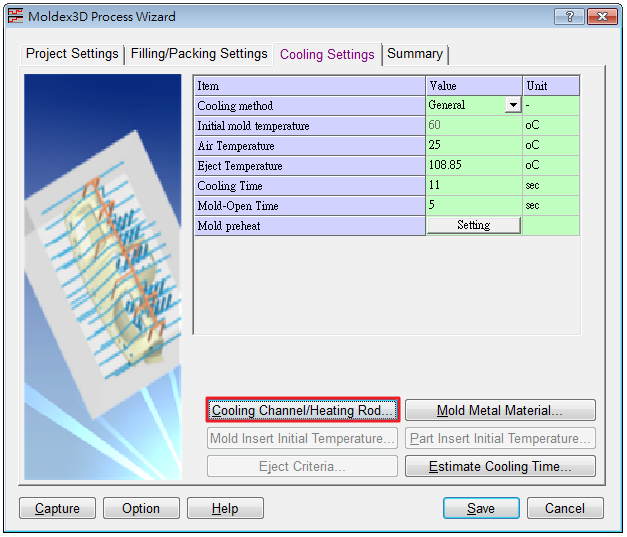Click the question mark help button in title bar
627x537 pixels.
coord(569,16)
